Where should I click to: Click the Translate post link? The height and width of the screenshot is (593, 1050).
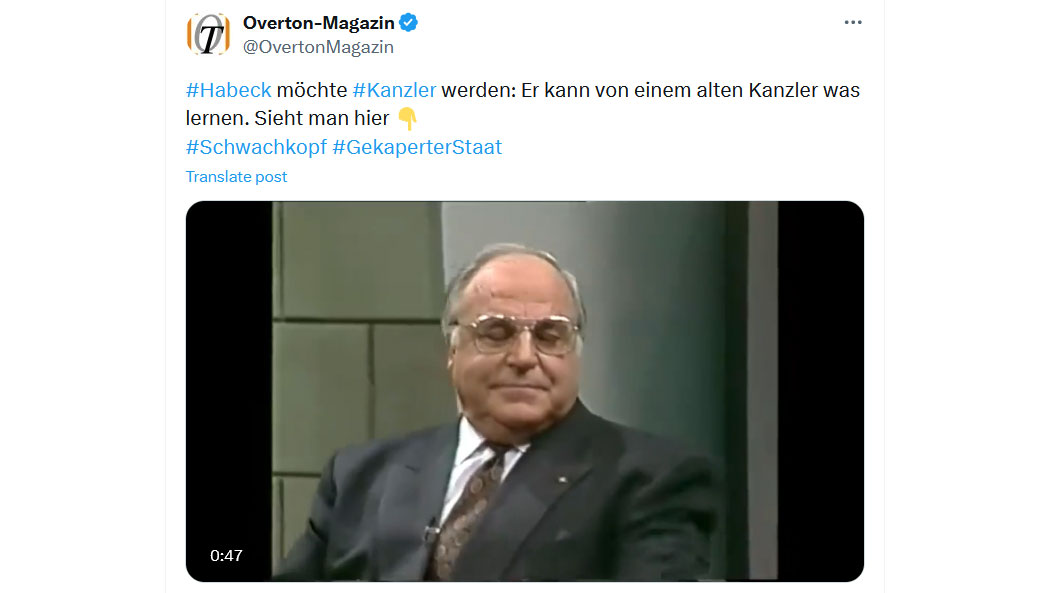click(236, 177)
